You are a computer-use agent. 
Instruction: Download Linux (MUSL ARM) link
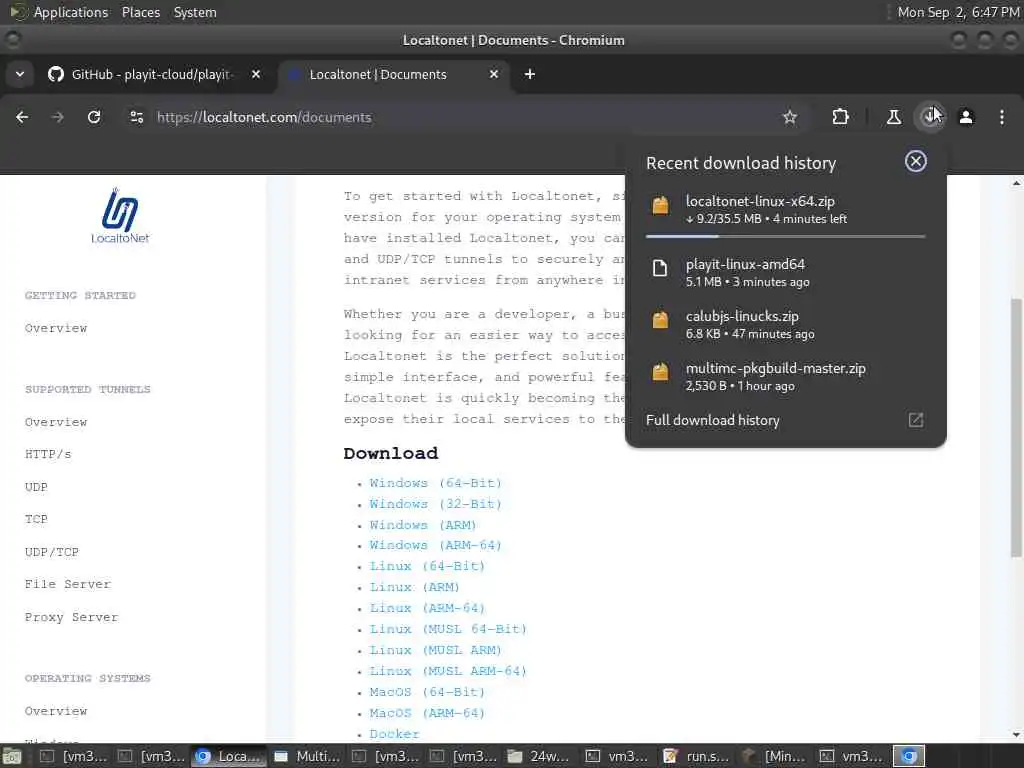click(x=436, y=650)
